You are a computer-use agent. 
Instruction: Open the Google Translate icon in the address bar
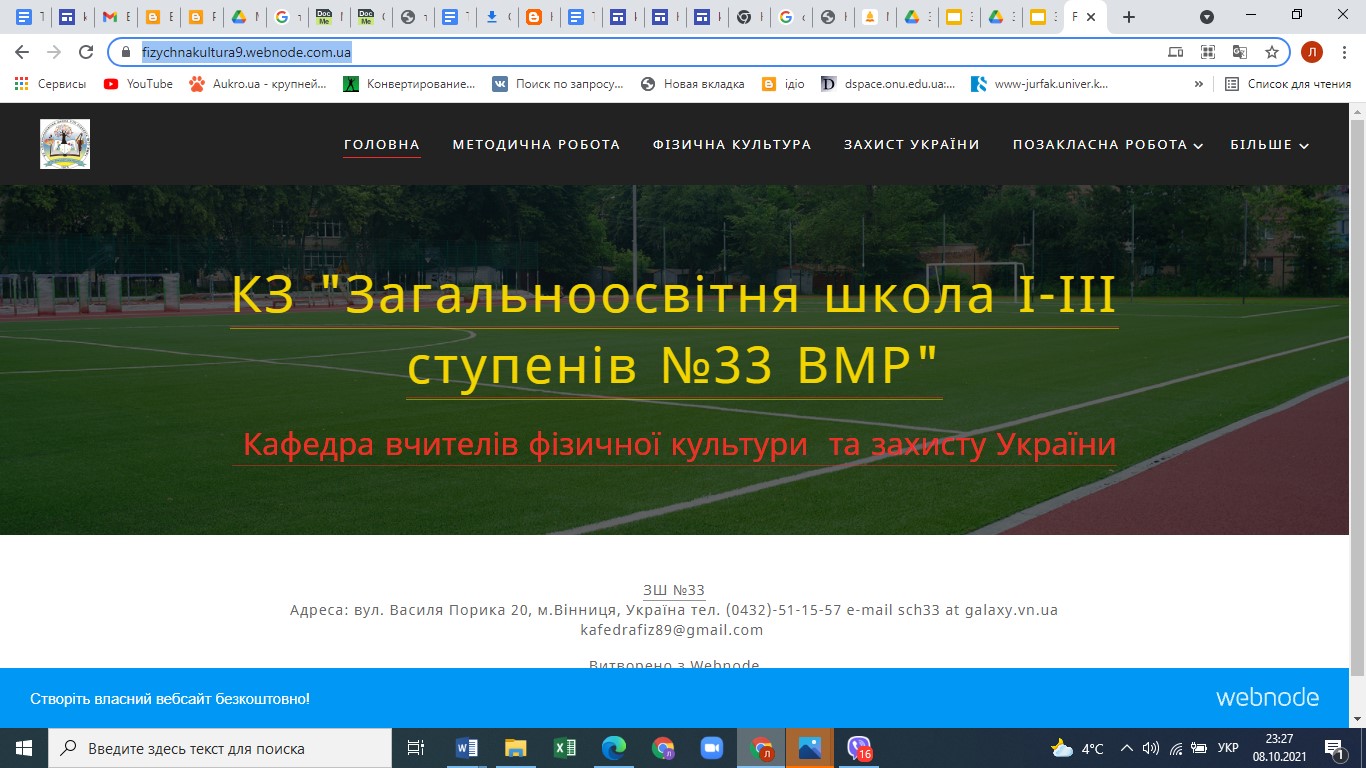point(1240,52)
